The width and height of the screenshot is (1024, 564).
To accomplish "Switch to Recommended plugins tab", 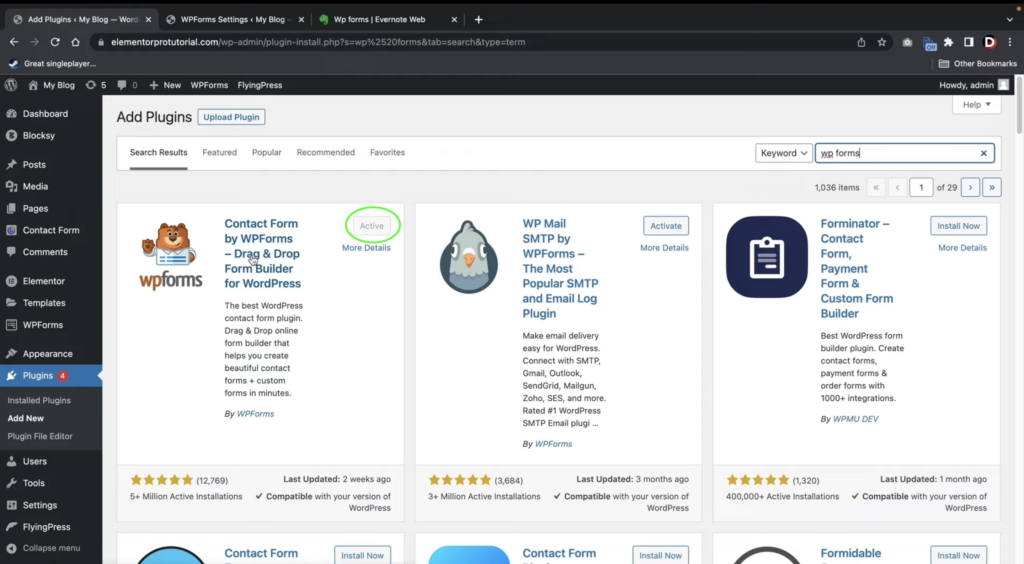I will (x=325, y=152).
